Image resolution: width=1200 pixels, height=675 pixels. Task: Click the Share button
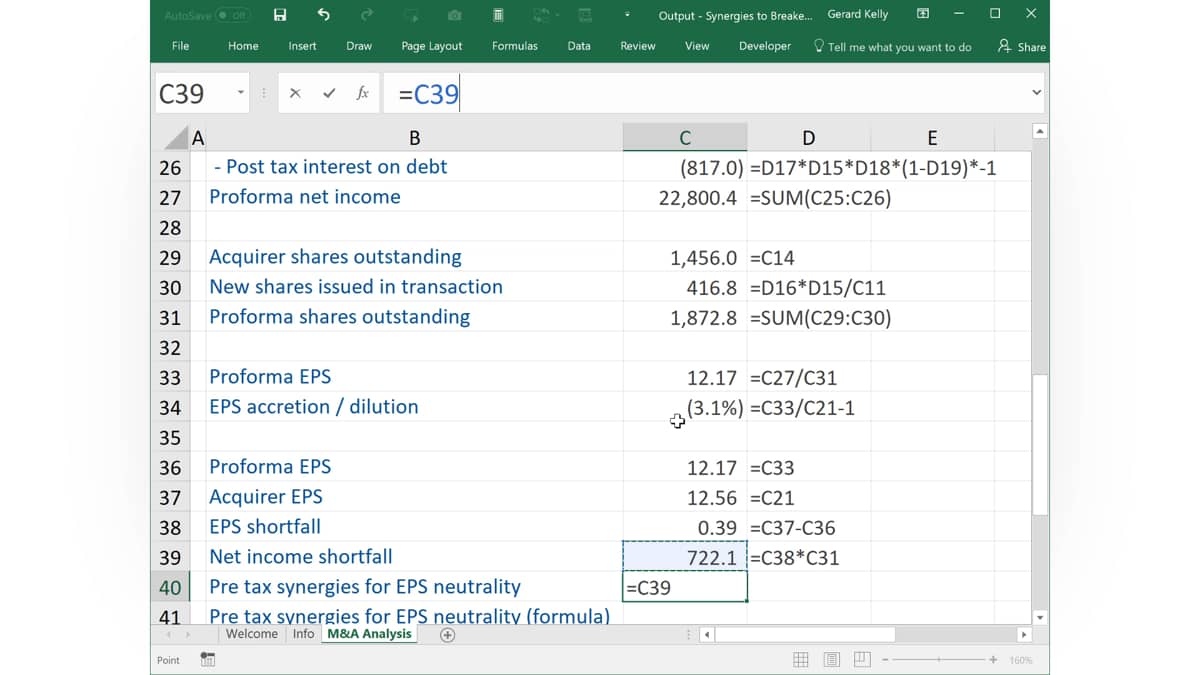tap(1022, 46)
